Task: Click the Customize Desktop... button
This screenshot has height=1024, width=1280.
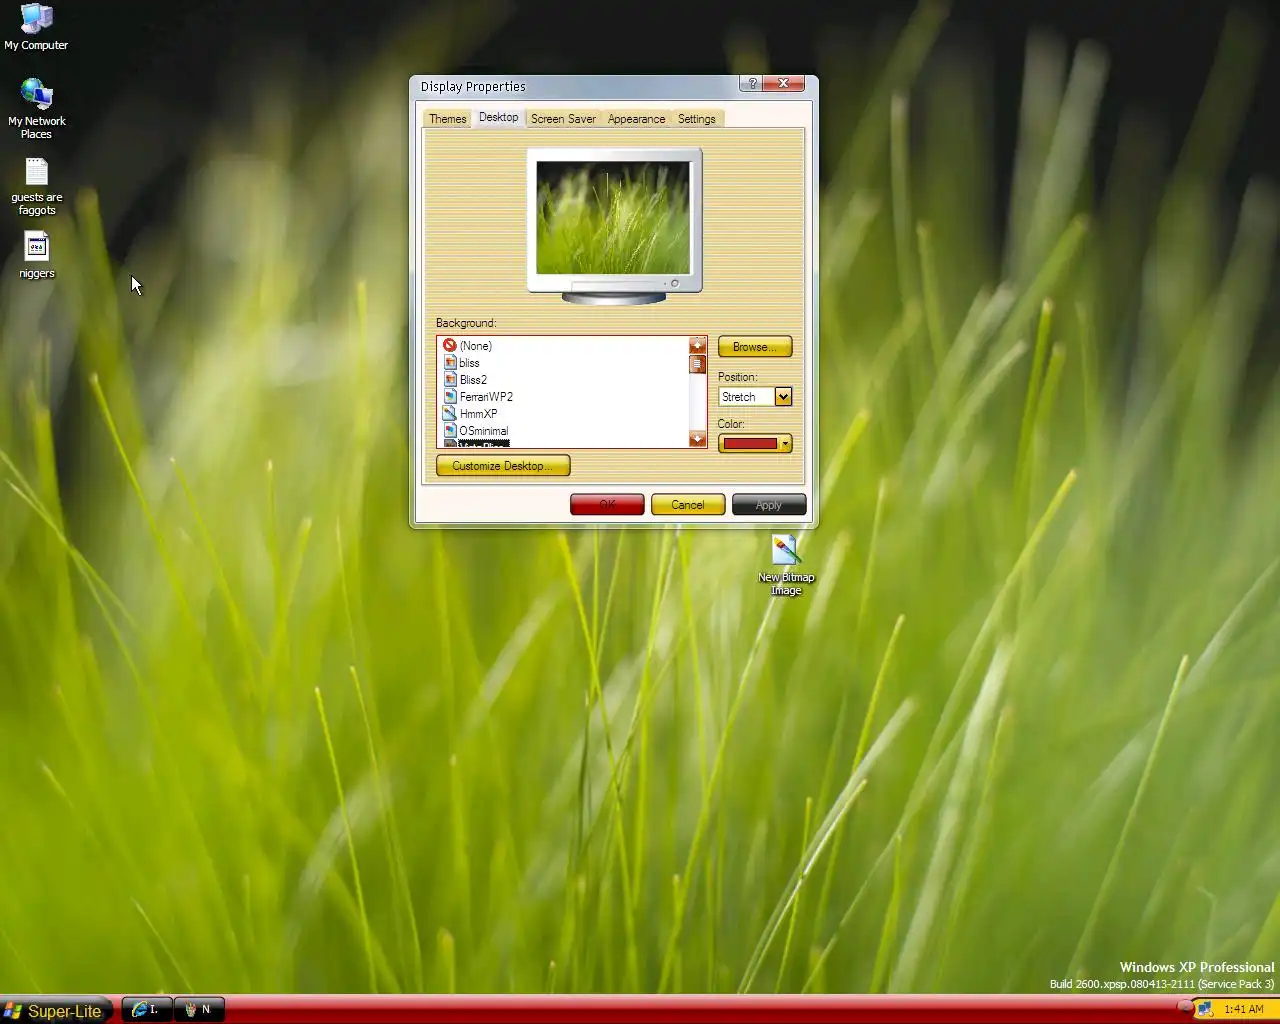Action: pos(503,466)
